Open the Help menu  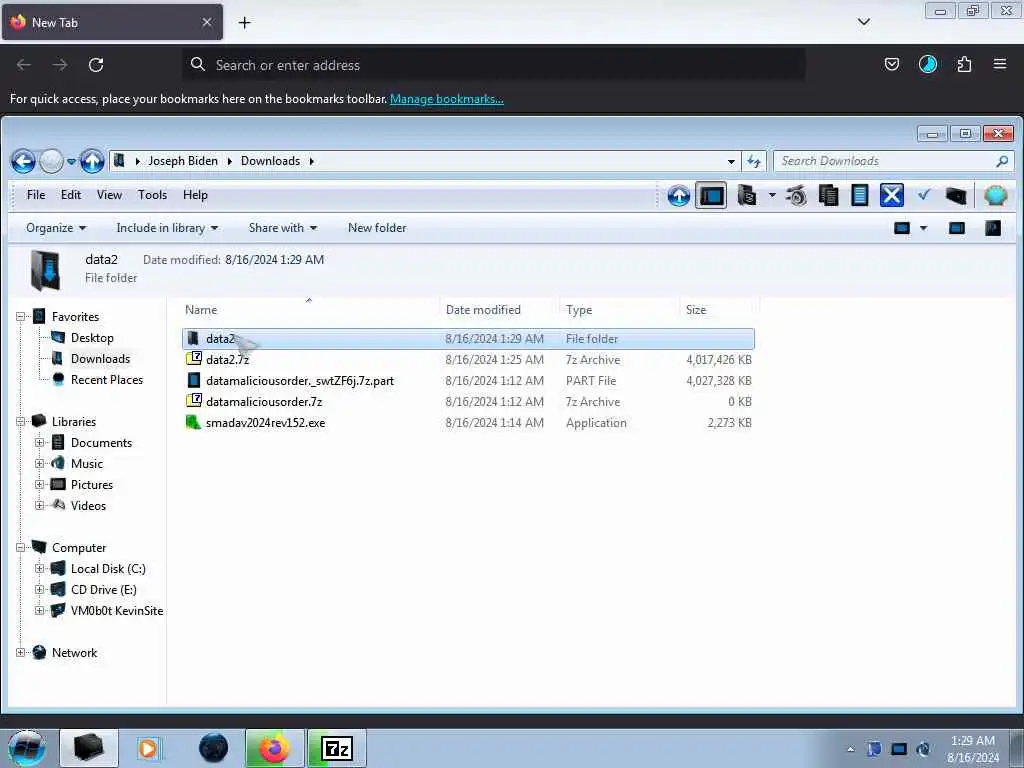[x=195, y=195]
